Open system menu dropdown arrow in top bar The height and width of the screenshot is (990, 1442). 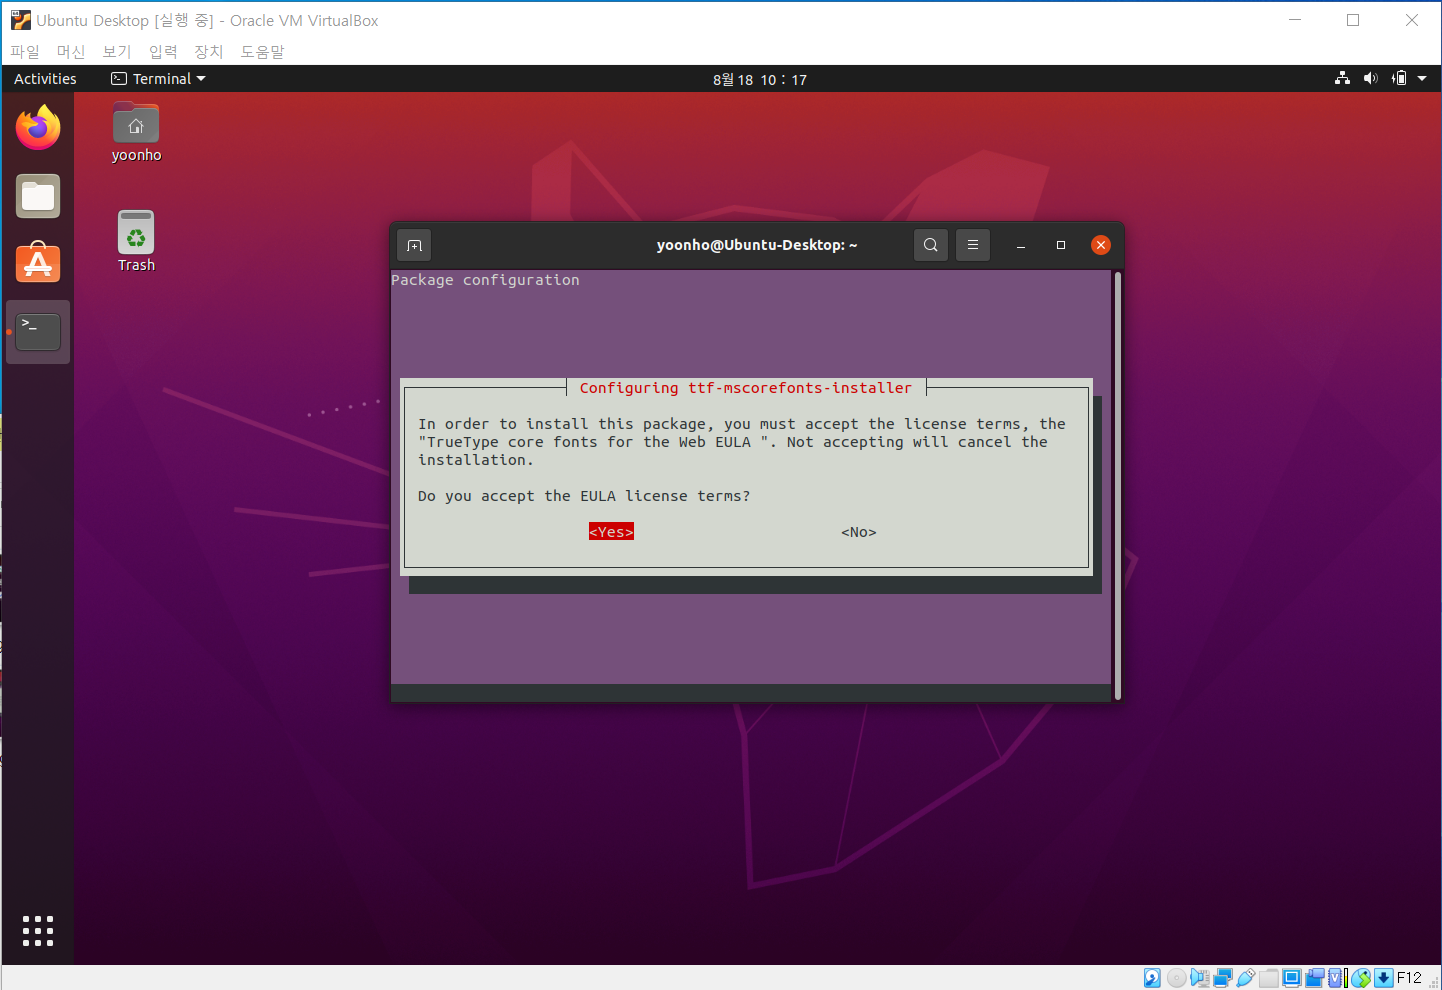pyautogui.click(x=1422, y=78)
